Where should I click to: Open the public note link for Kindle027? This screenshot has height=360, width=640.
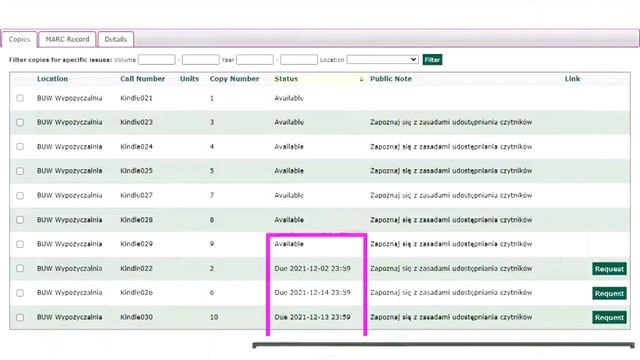click(x=451, y=195)
